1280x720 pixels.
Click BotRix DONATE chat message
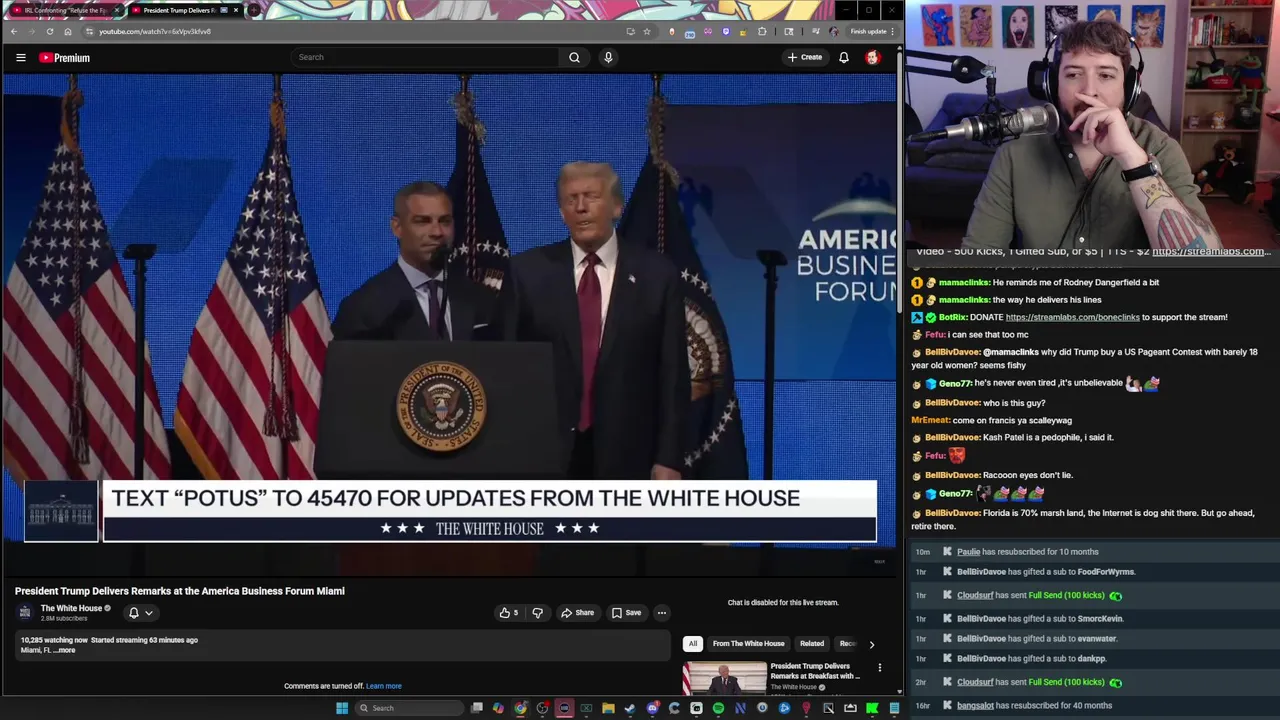click(1070, 317)
